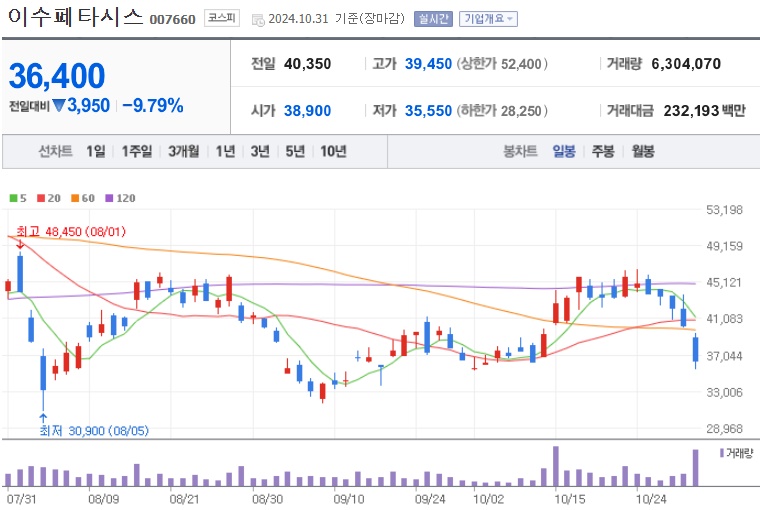Click the 08/09 date axis label
760x510 pixels.
click(x=104, y=499)
